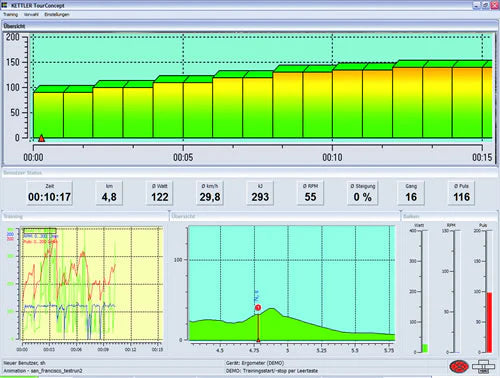
Task: Select the kJ value 293
Action: [x=260, y=197]
